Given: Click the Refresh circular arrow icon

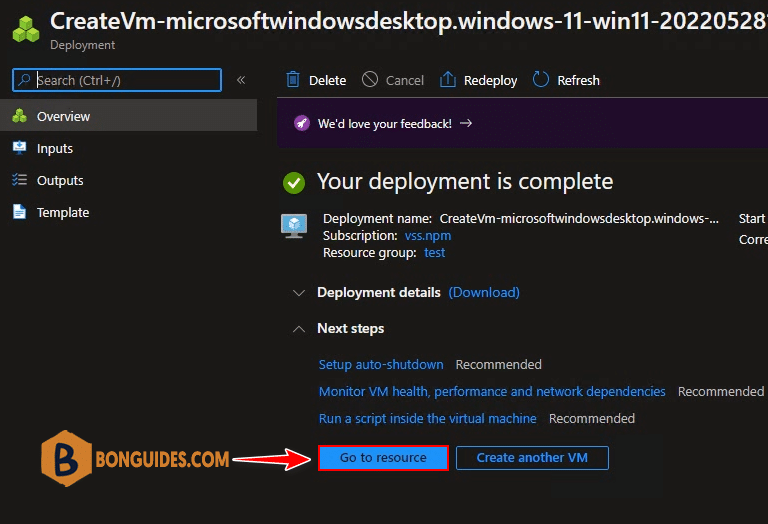Looking at the screenshot, I should (541, 79).
